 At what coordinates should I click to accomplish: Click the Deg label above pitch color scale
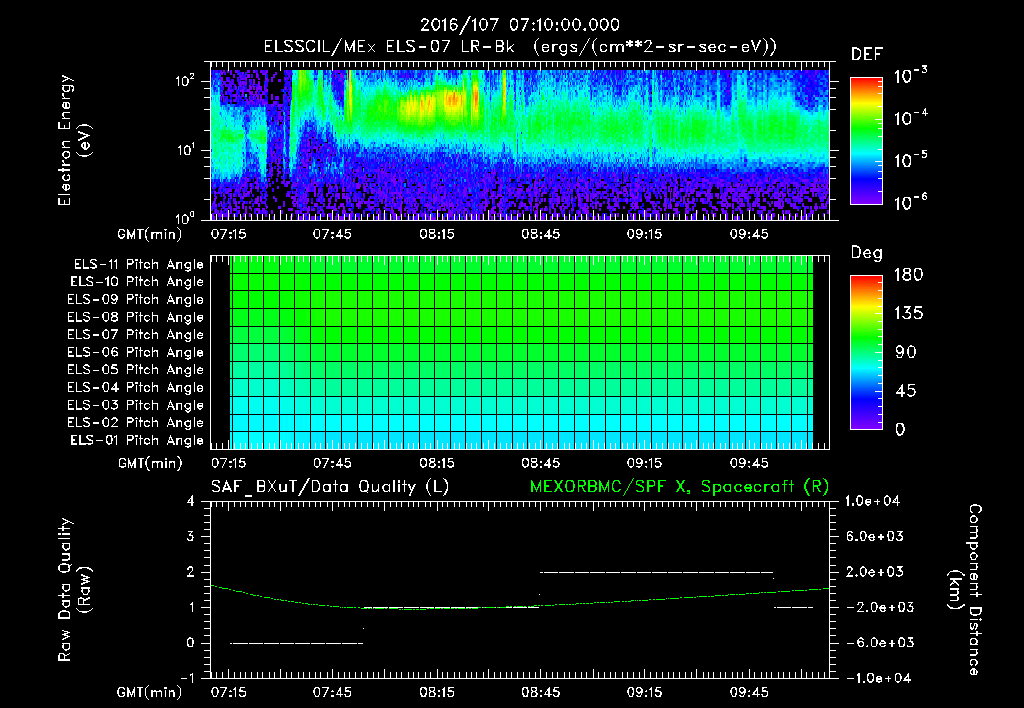pyautogui.click(x=867, y=253)
